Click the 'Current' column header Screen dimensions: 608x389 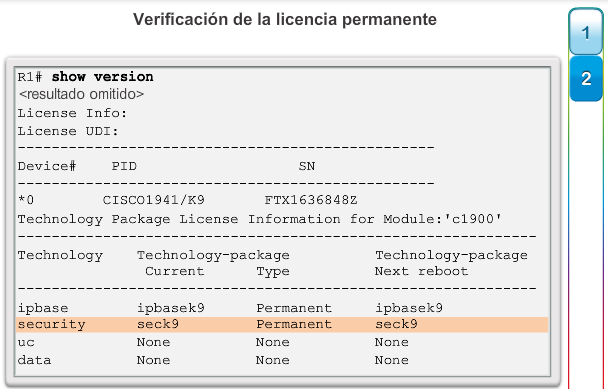point(174,271)
